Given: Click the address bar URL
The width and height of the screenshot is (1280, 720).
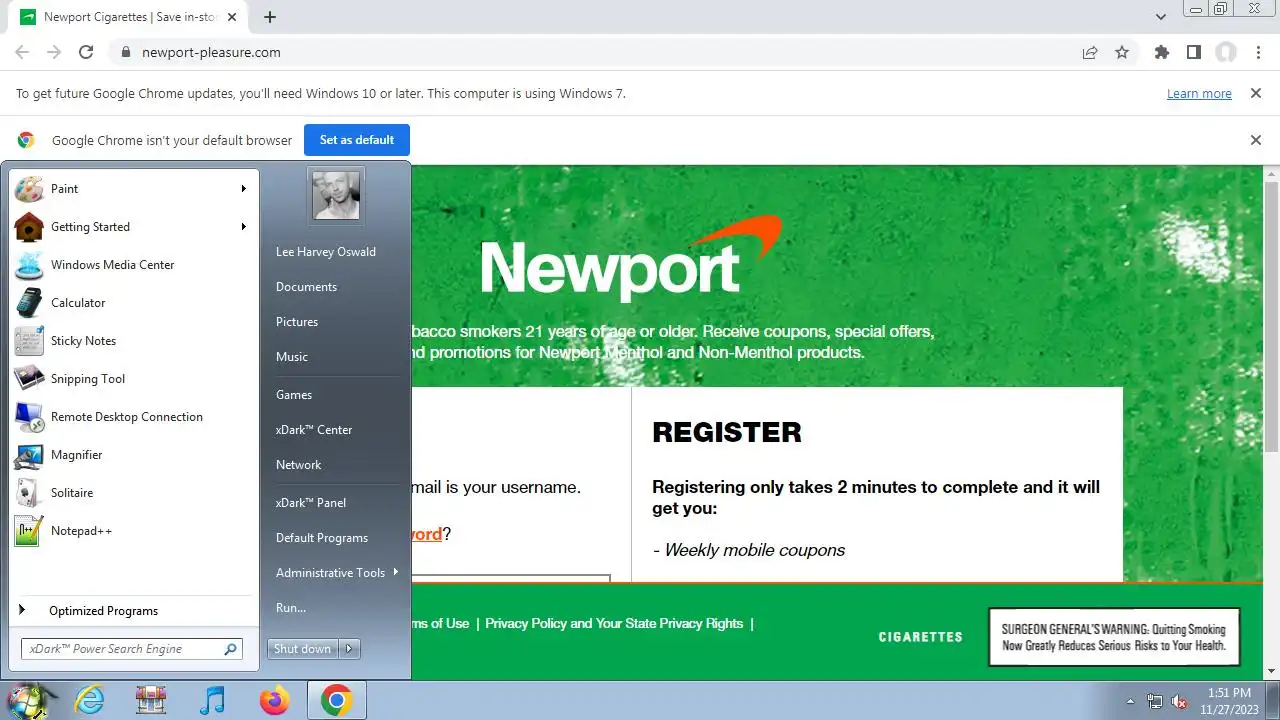Looking at the screenshot, I should (x=211, y=52).
